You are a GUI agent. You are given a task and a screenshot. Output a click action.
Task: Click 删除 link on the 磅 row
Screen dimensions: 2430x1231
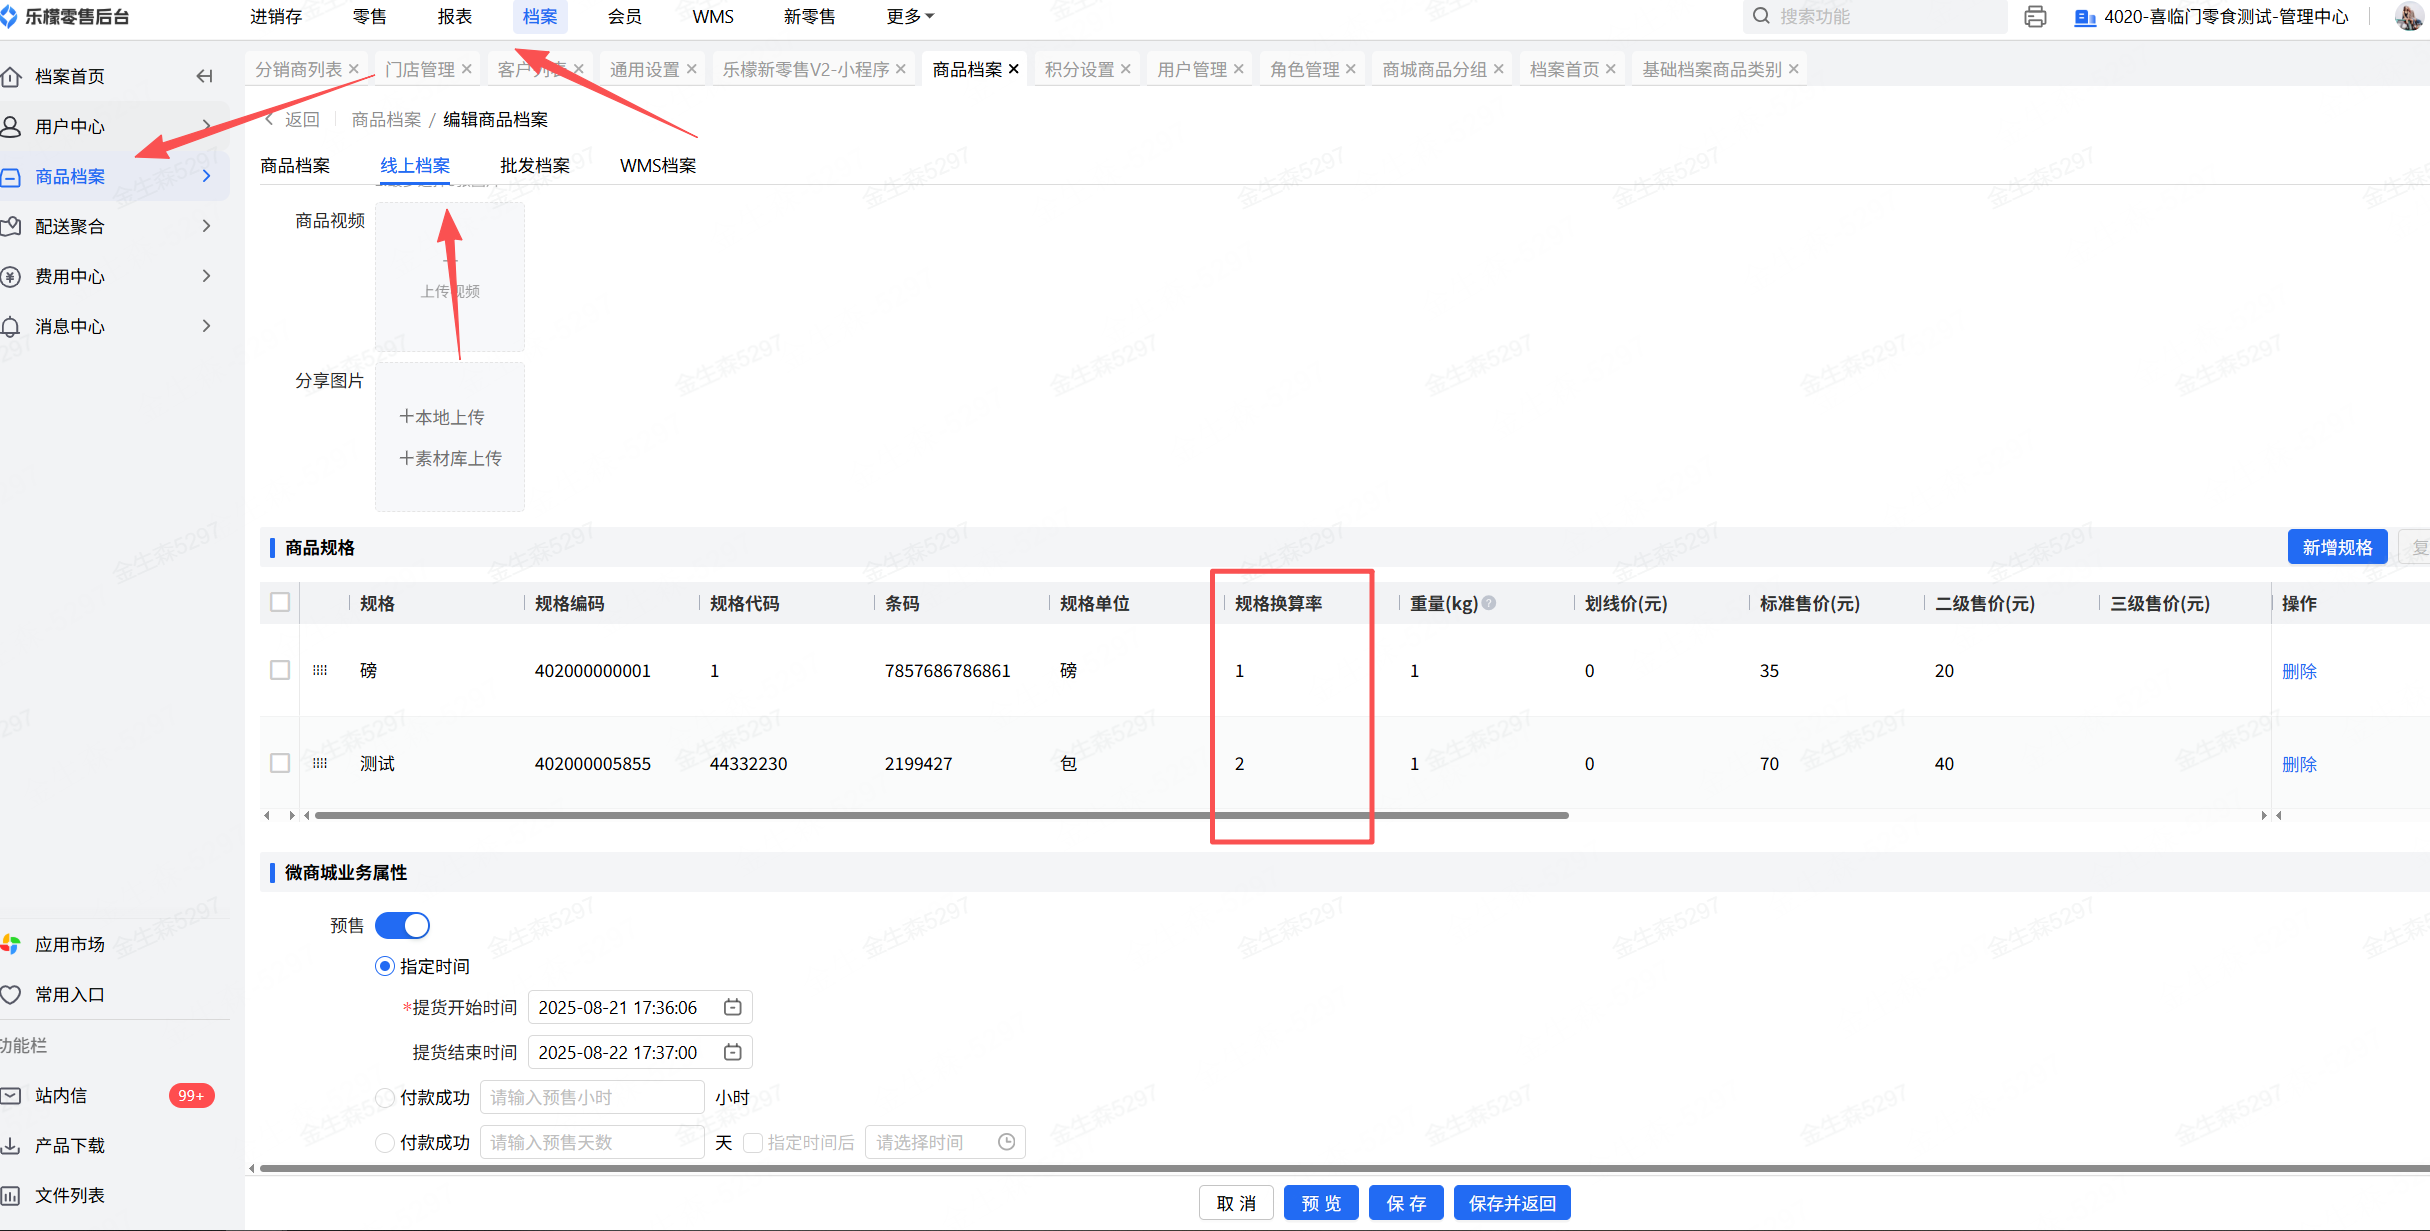click(x=2299, y=671)
